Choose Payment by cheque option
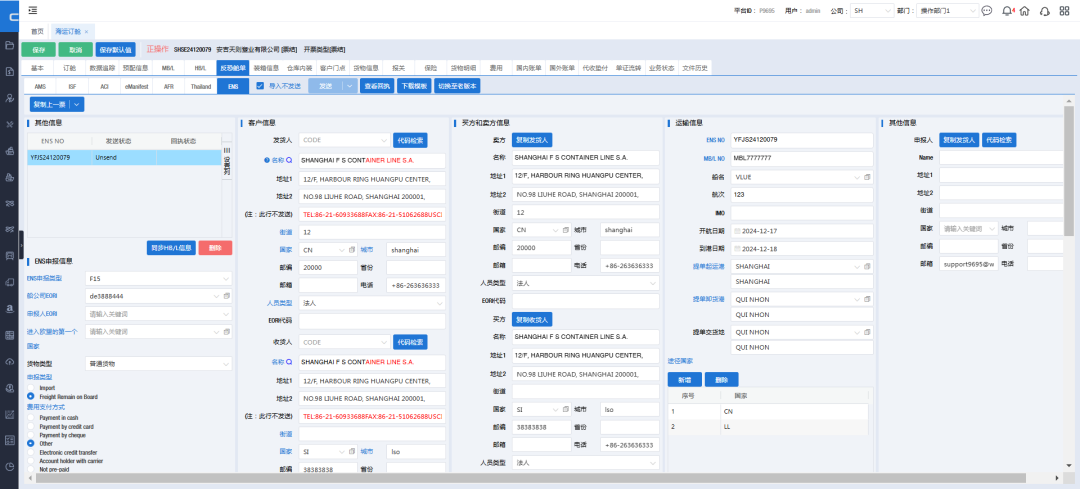Image resolution: width=1080 pixels, height=489 pixels. [30, 435]
